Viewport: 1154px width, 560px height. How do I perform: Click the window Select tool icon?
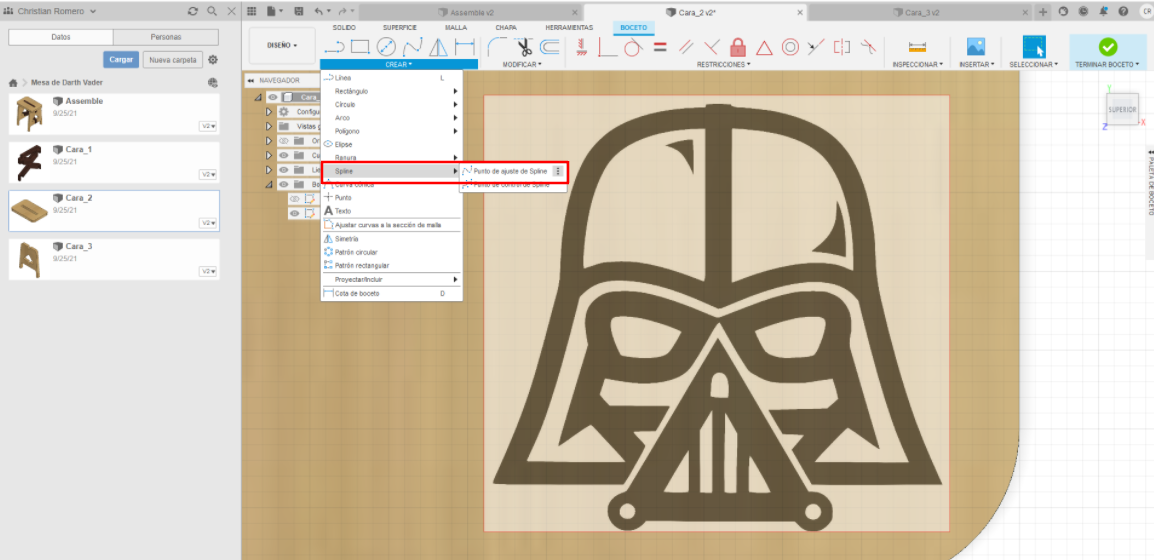(1034, 47)
